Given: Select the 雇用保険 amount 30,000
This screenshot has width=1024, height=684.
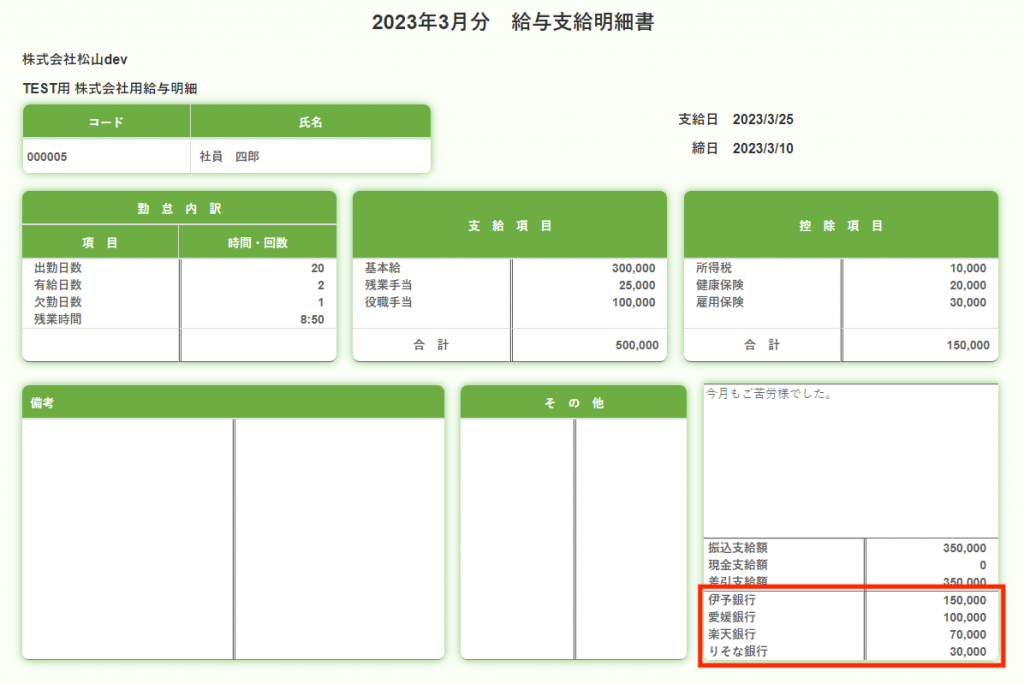Looking at the screenshot, I should tap(968, 302).
